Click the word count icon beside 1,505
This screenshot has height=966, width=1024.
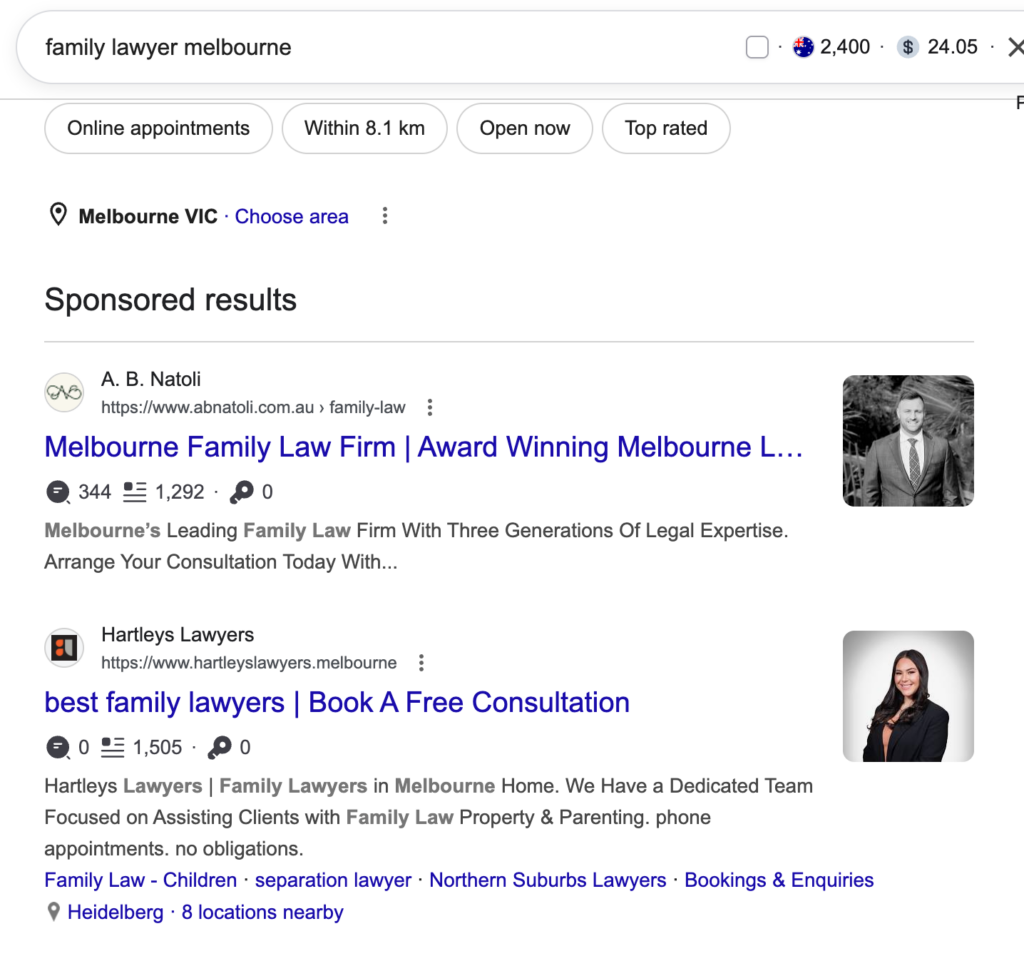[112, 747]
